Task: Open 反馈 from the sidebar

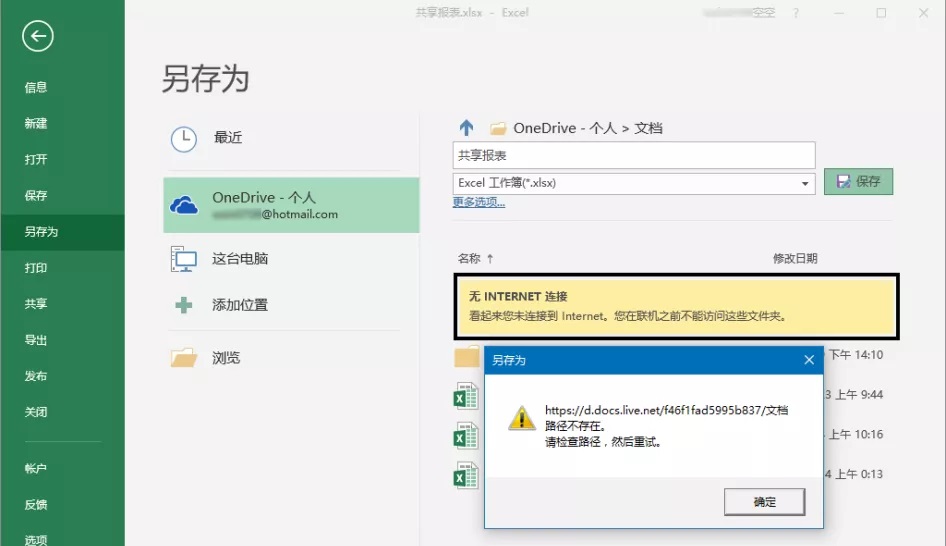Action: [36, 504]
